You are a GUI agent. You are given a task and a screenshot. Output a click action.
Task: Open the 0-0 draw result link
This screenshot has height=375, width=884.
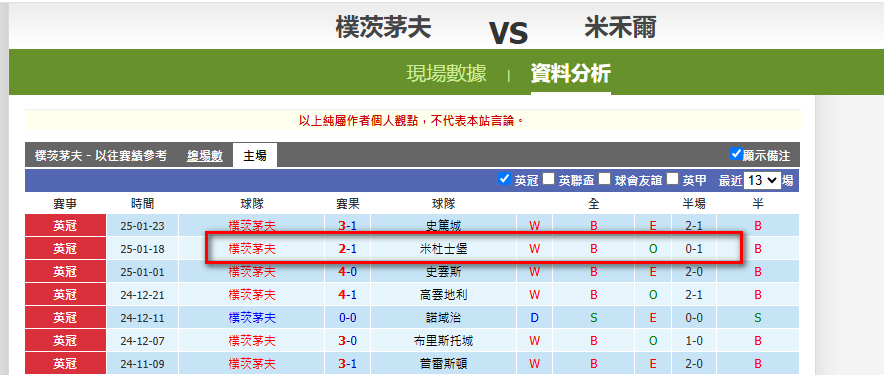click(347, 318)
